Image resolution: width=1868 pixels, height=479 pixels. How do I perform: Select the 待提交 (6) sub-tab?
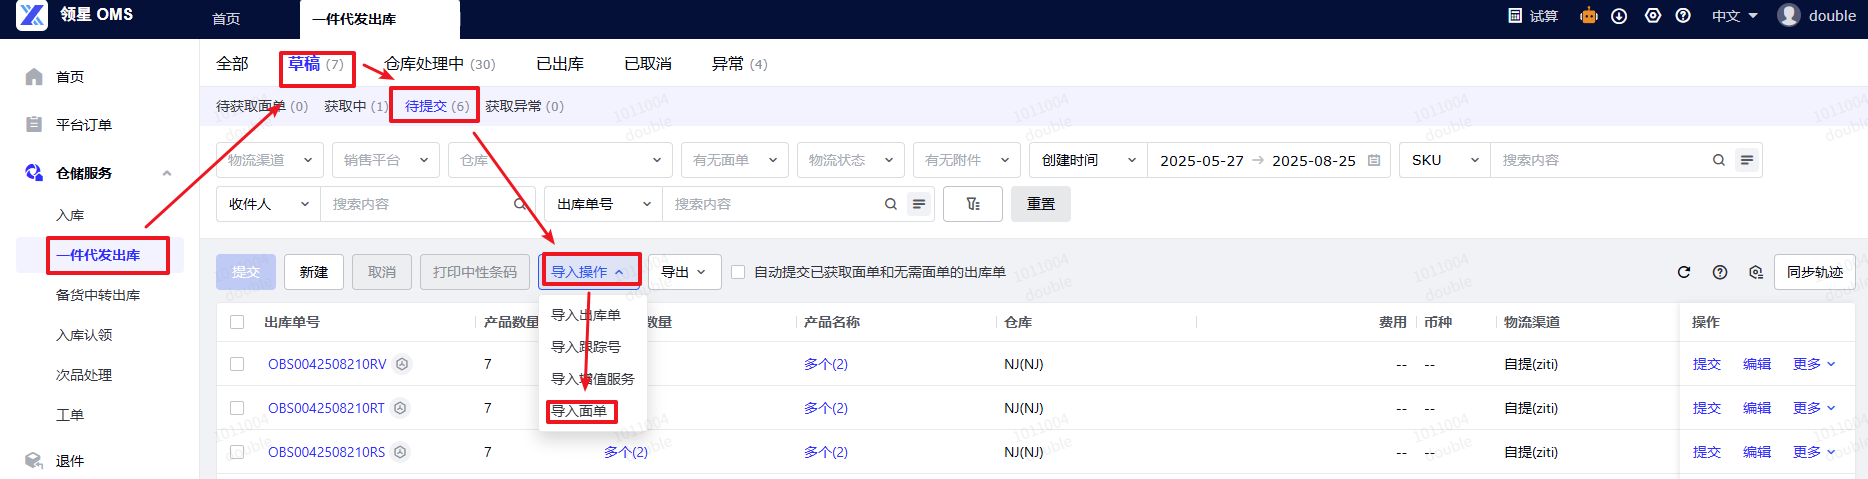pos(437,106)
